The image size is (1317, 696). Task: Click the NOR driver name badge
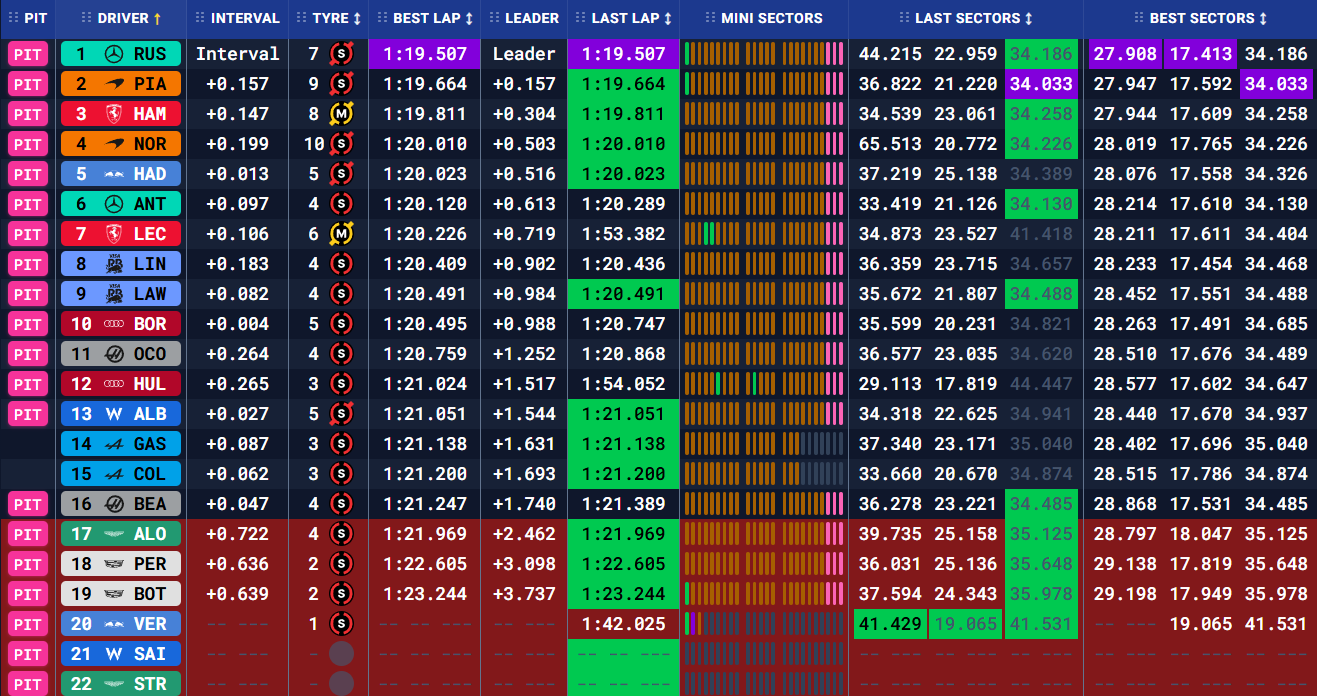tap(121, 144)
